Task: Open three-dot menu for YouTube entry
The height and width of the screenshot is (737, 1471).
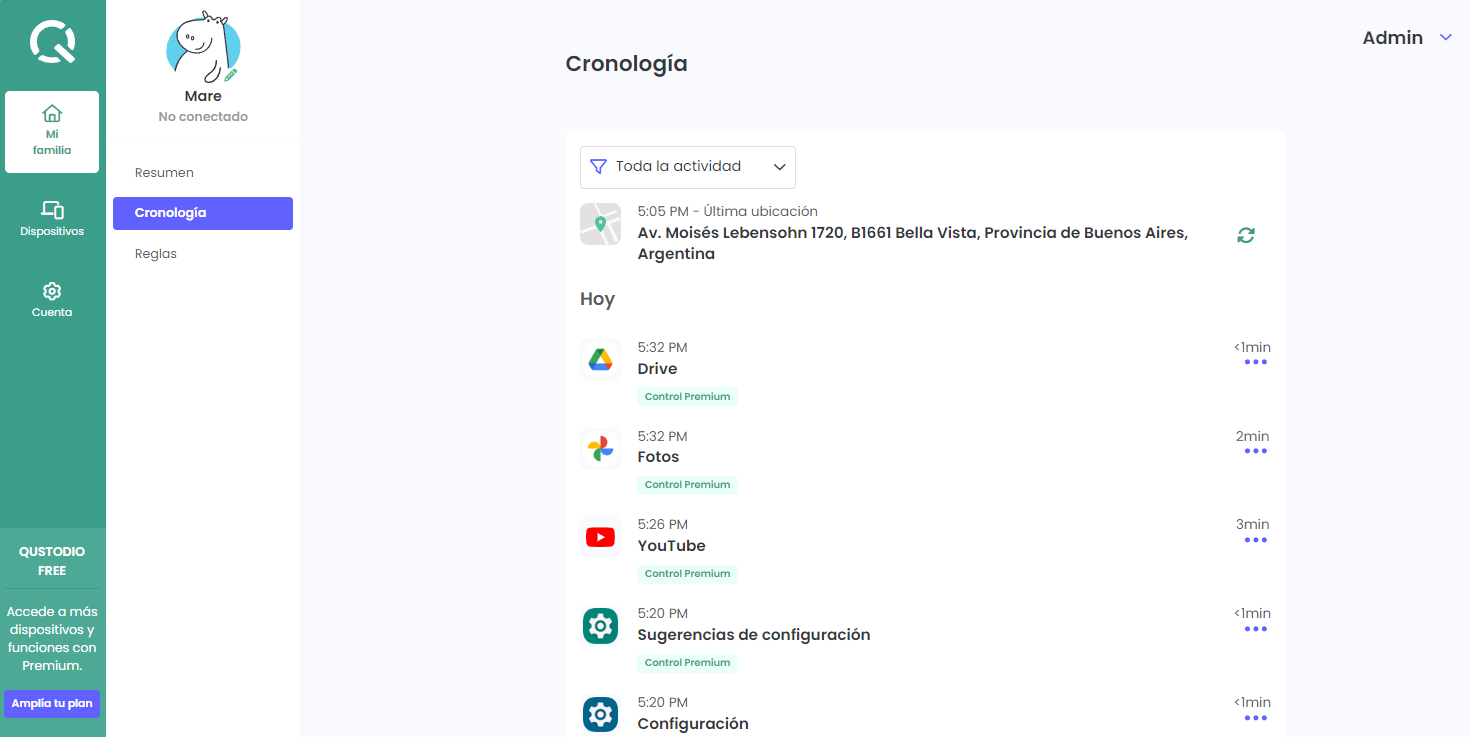Action: (1255, 540)
